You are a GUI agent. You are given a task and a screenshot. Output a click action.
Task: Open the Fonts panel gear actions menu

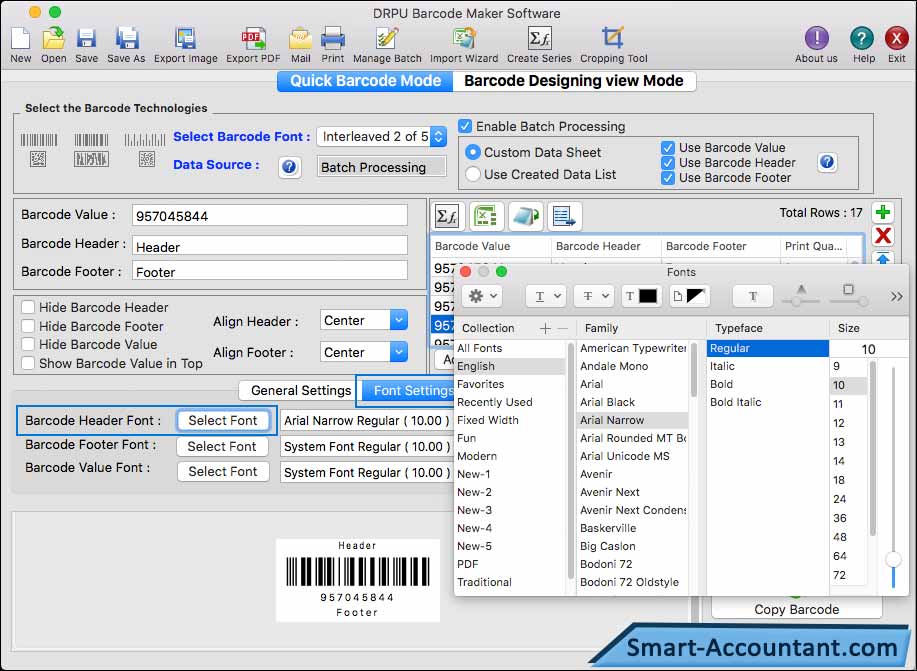point(482,296)
